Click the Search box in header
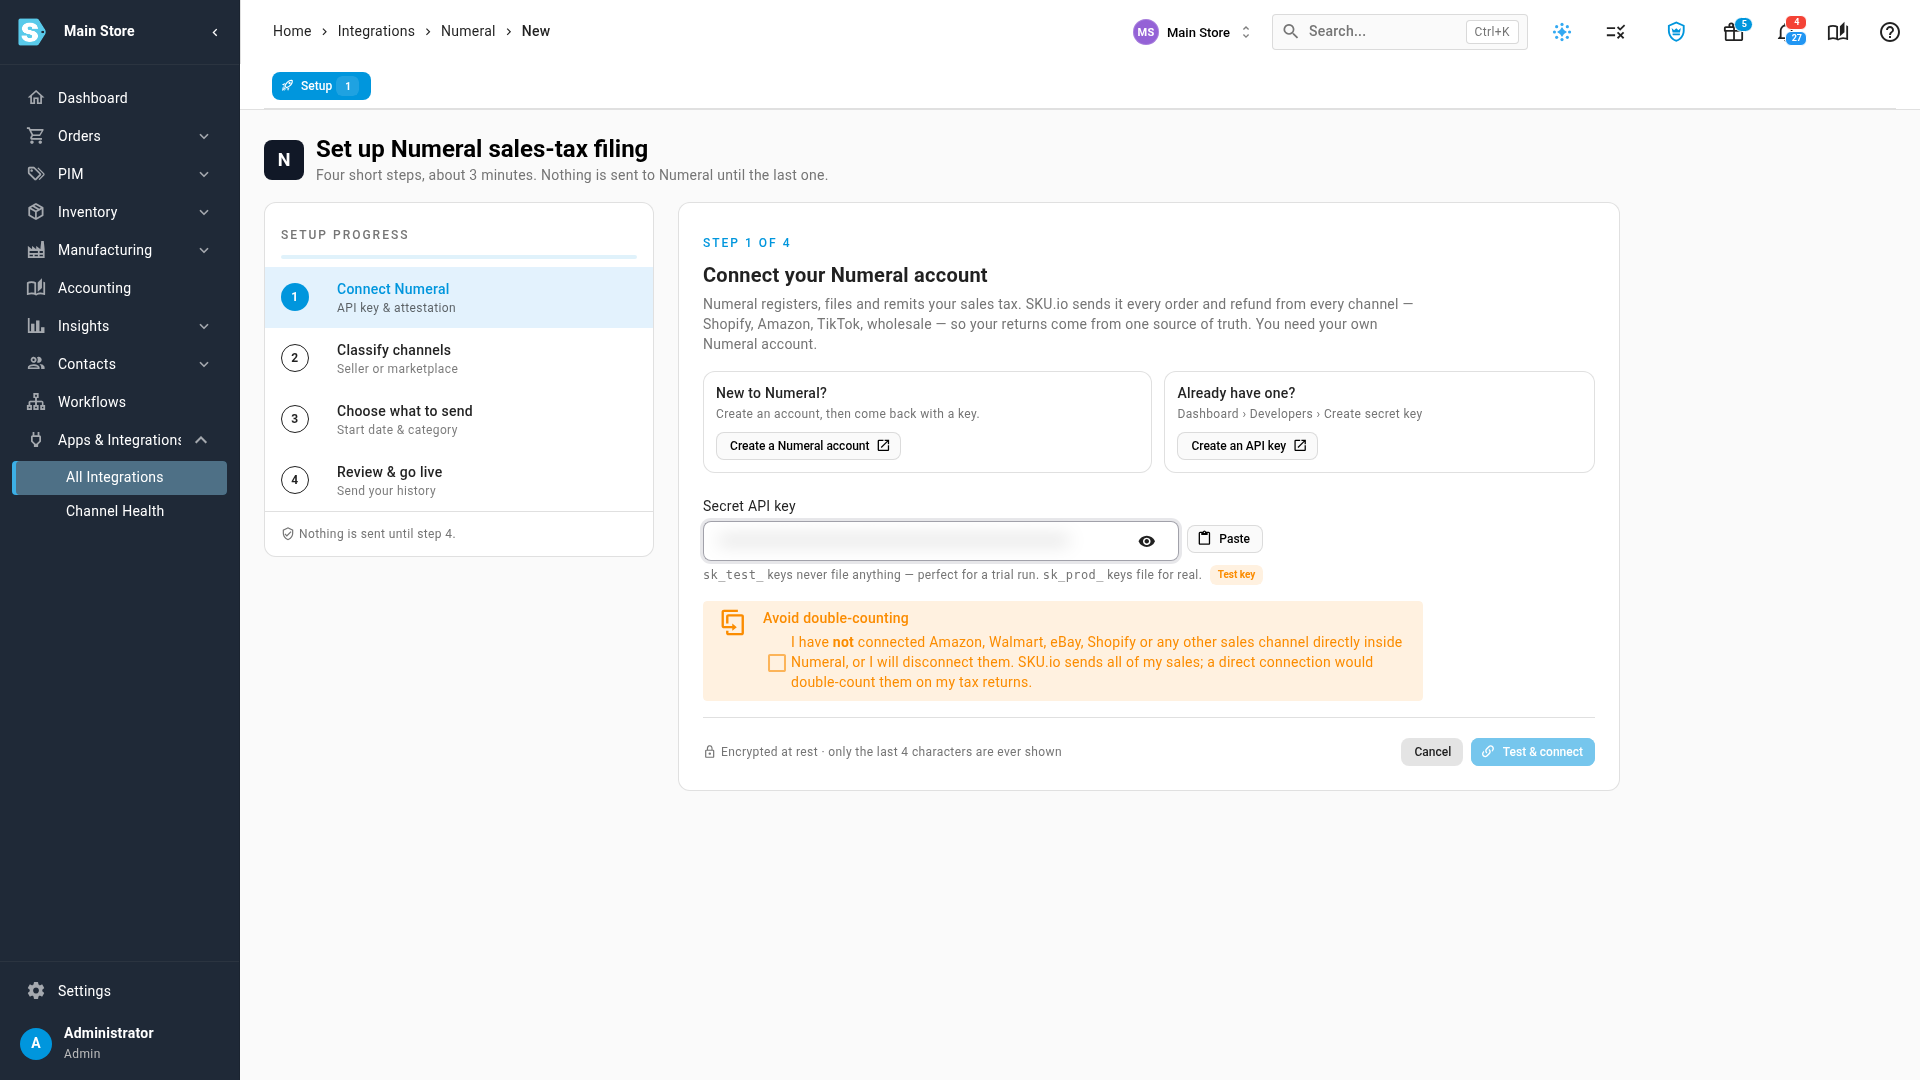 click(1400, 32)
